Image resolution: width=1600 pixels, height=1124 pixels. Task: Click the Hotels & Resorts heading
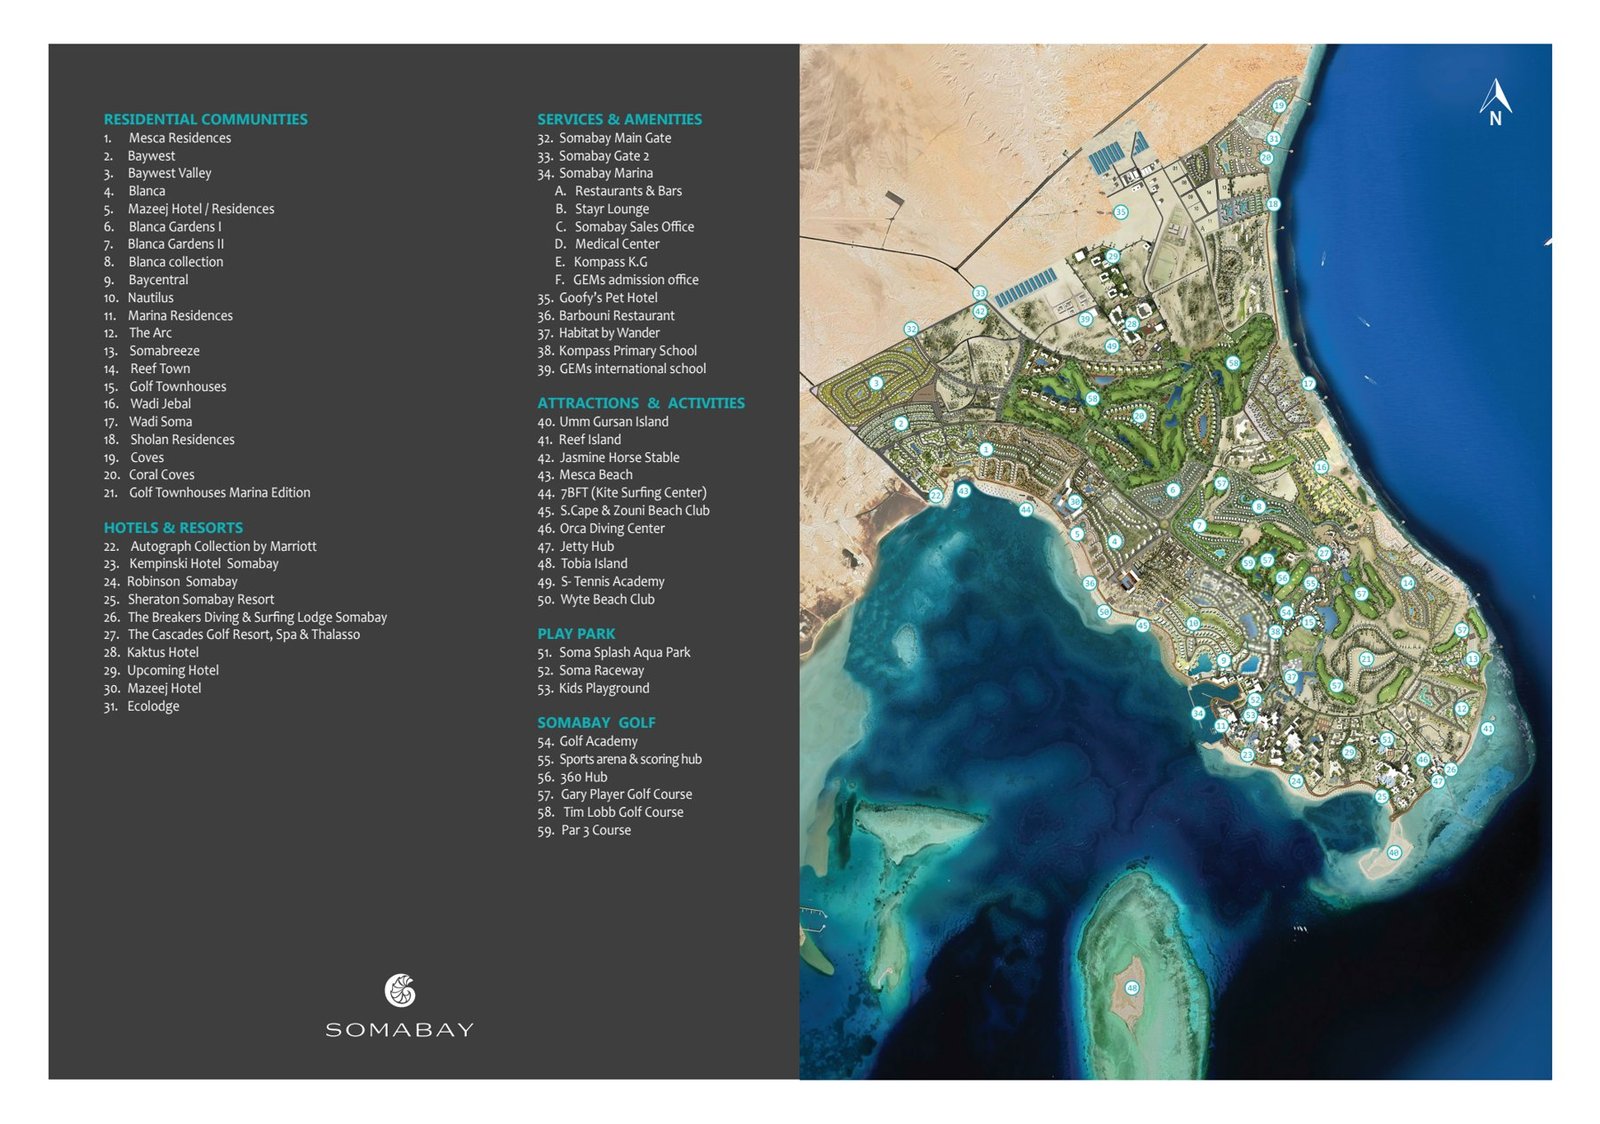[173, 527]
